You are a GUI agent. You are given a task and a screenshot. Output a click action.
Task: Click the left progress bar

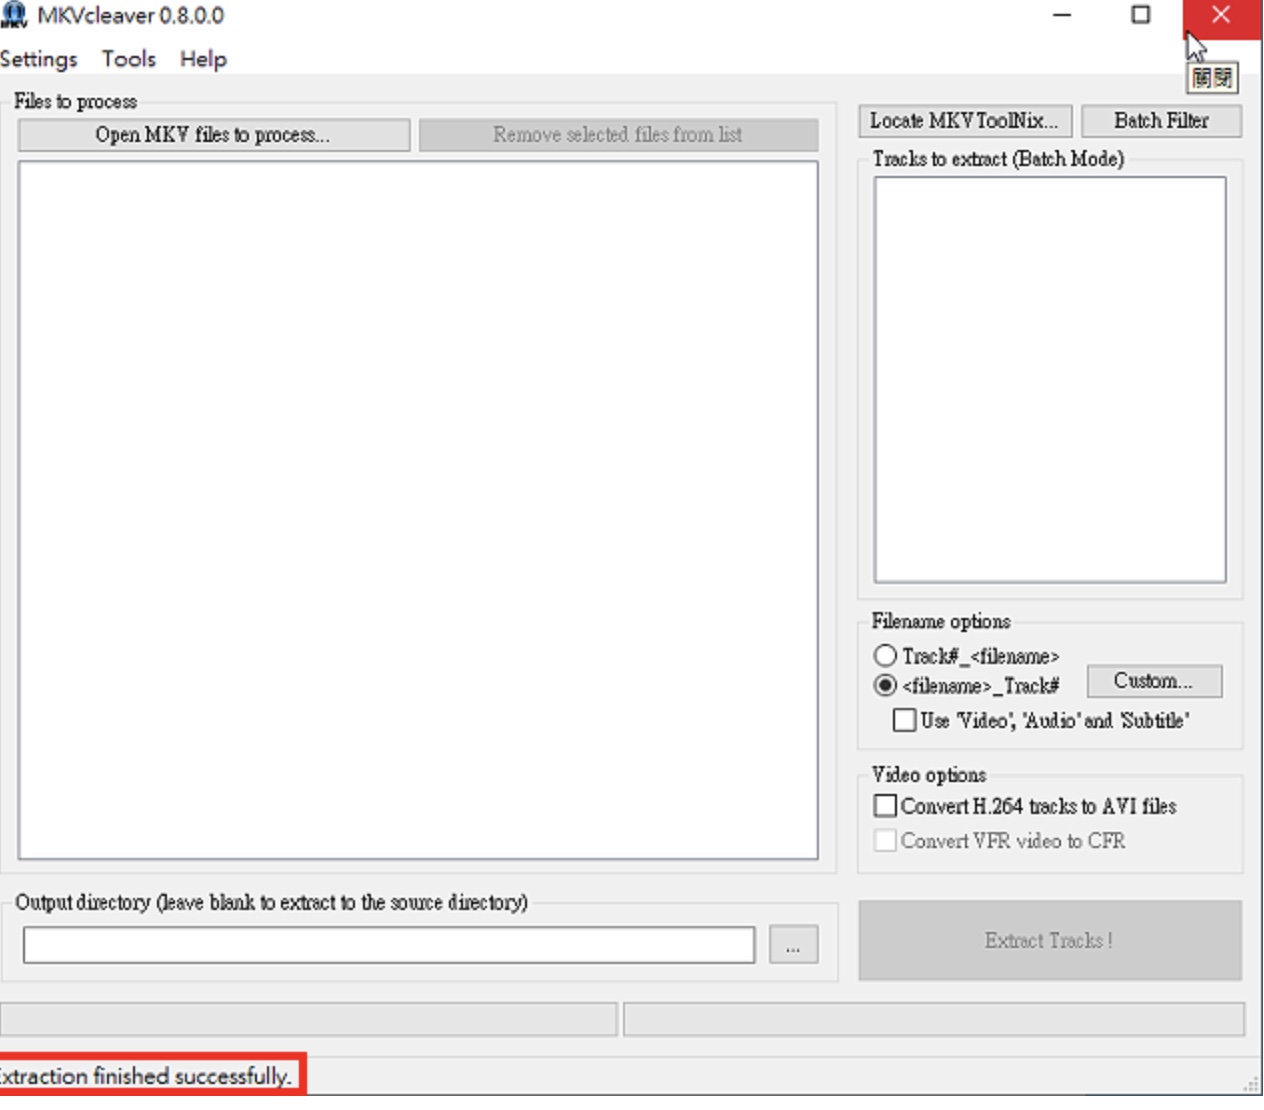pos(309,1020)
